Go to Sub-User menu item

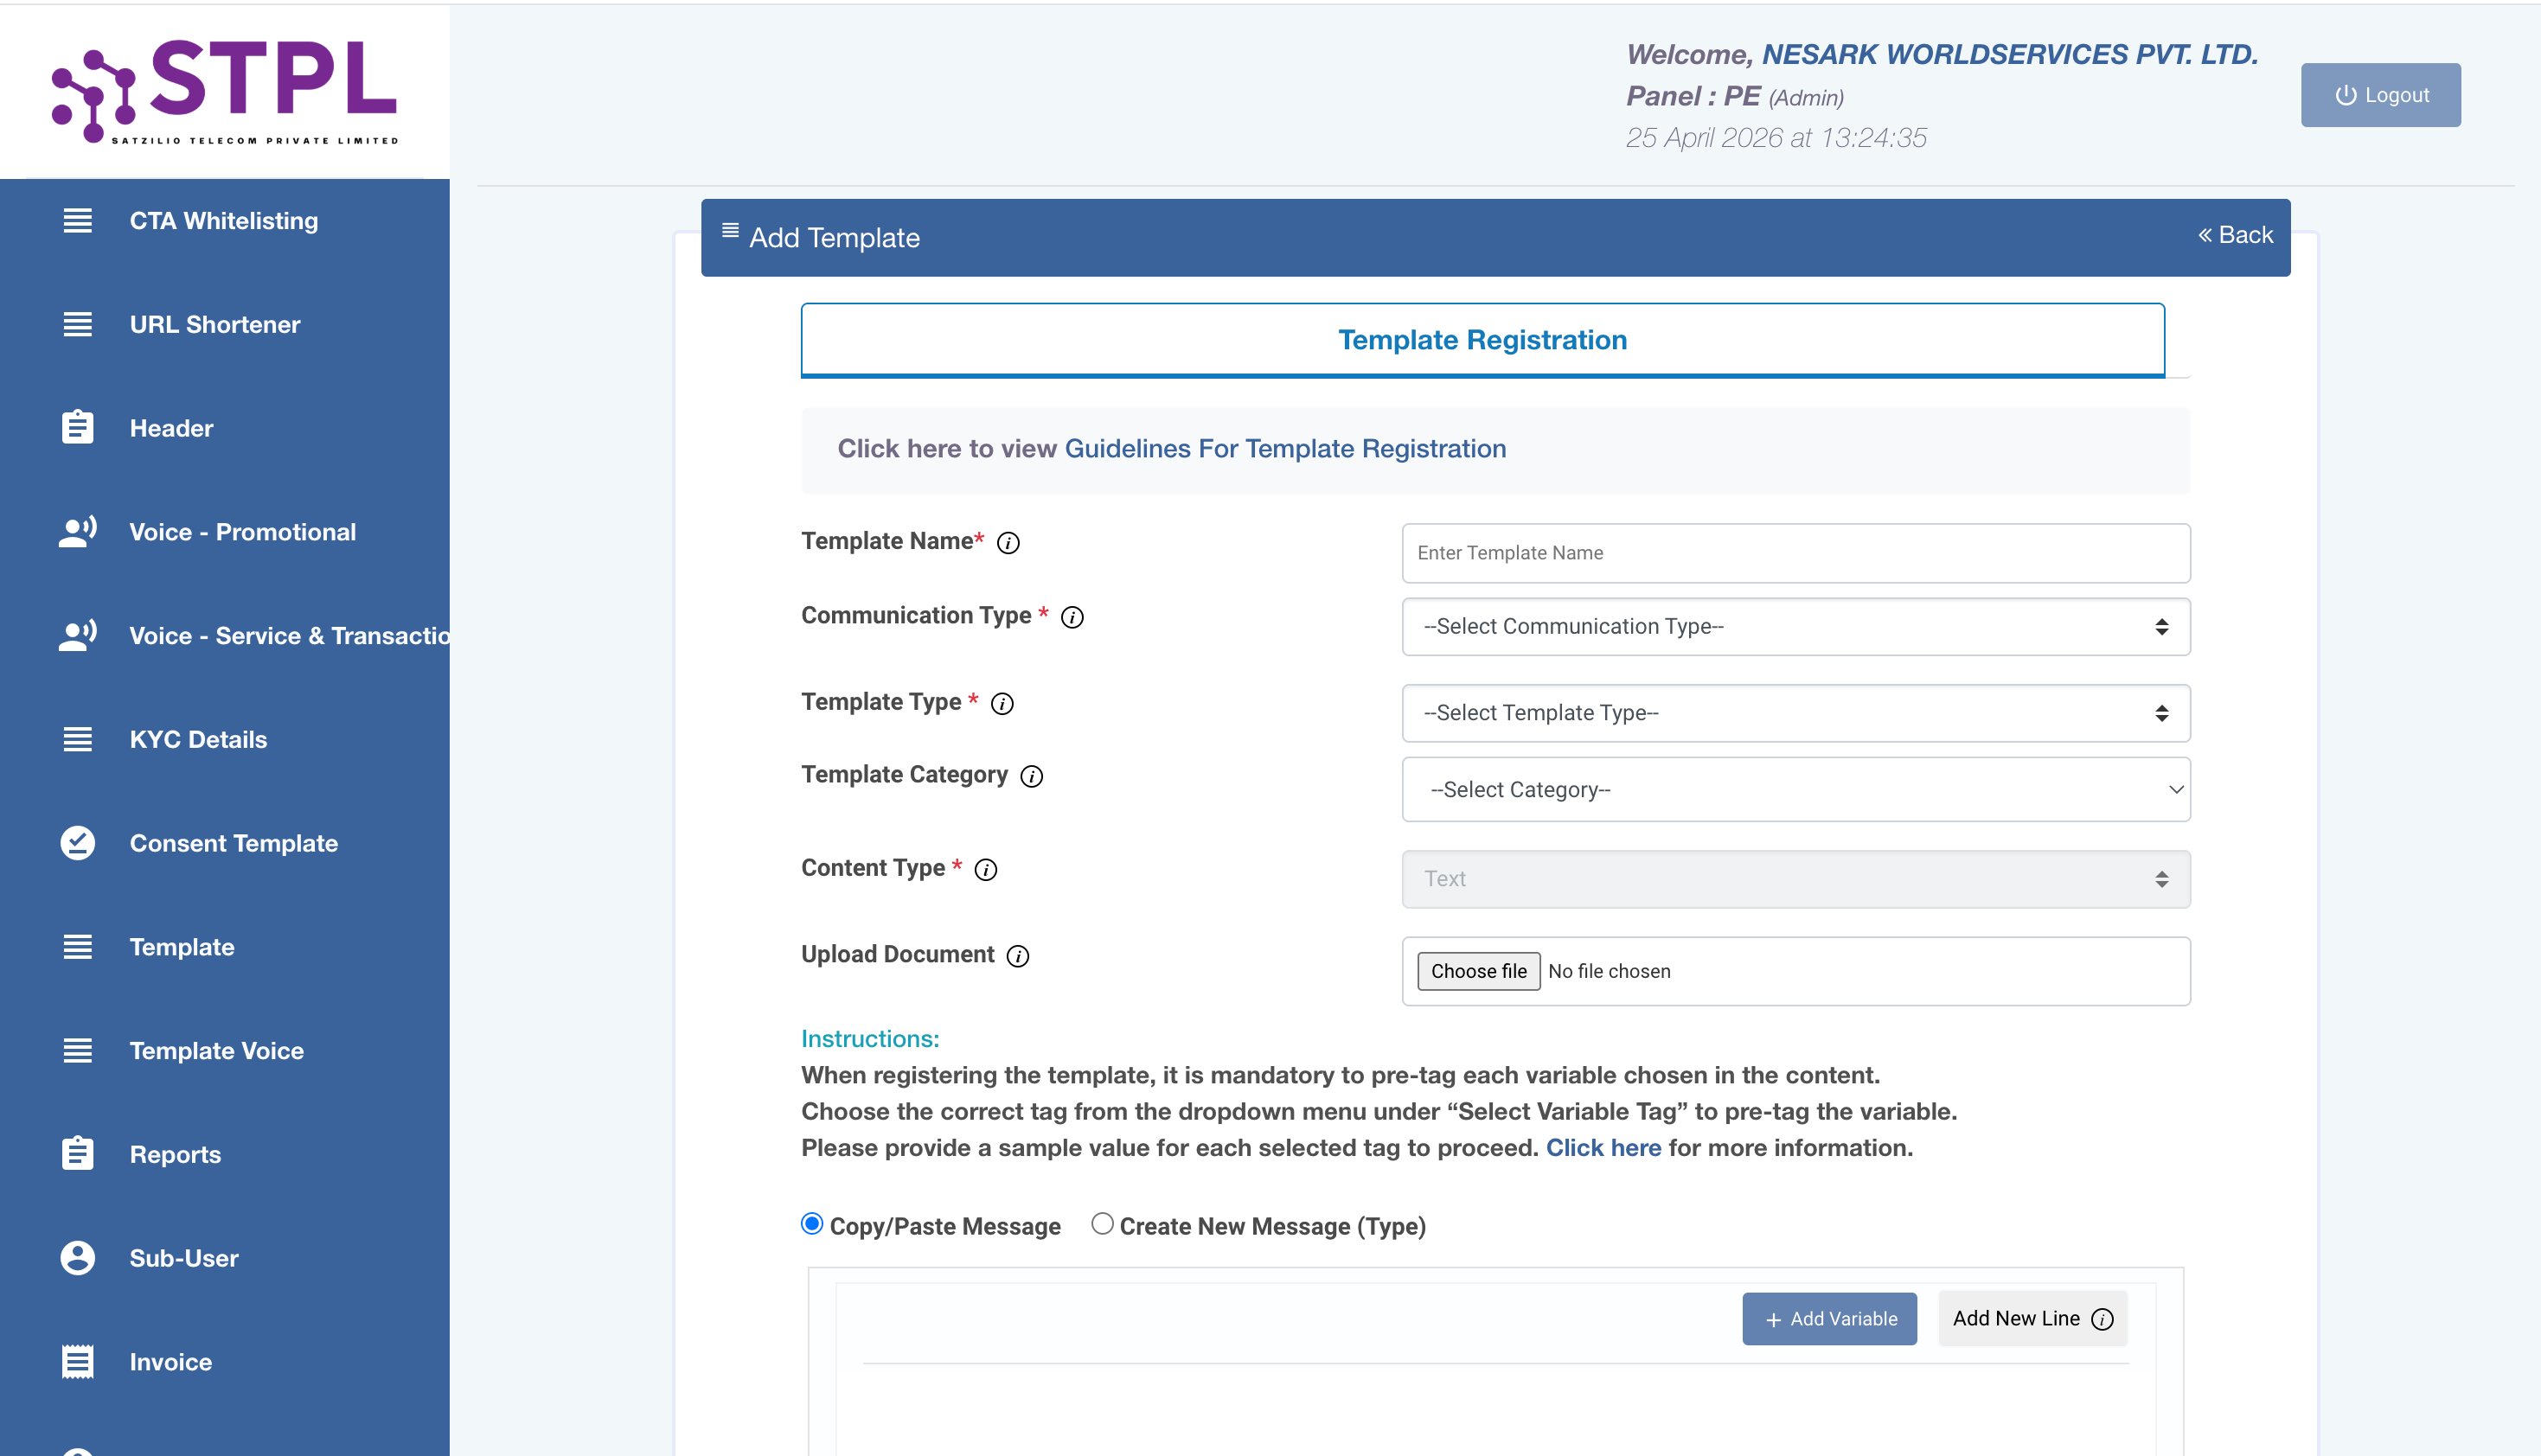pos(184,1258)
